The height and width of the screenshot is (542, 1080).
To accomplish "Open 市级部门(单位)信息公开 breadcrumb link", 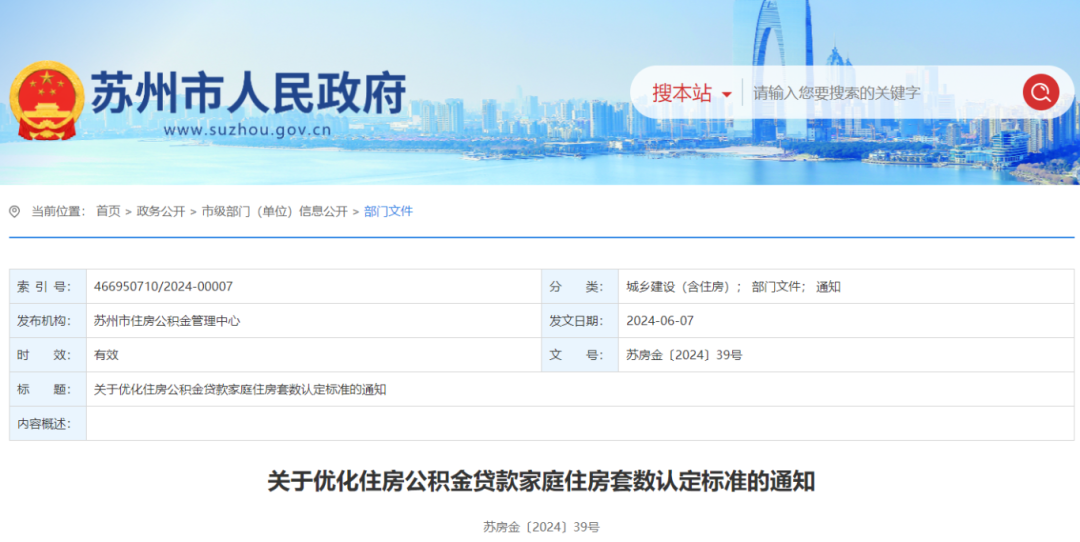I will [274, 212].
